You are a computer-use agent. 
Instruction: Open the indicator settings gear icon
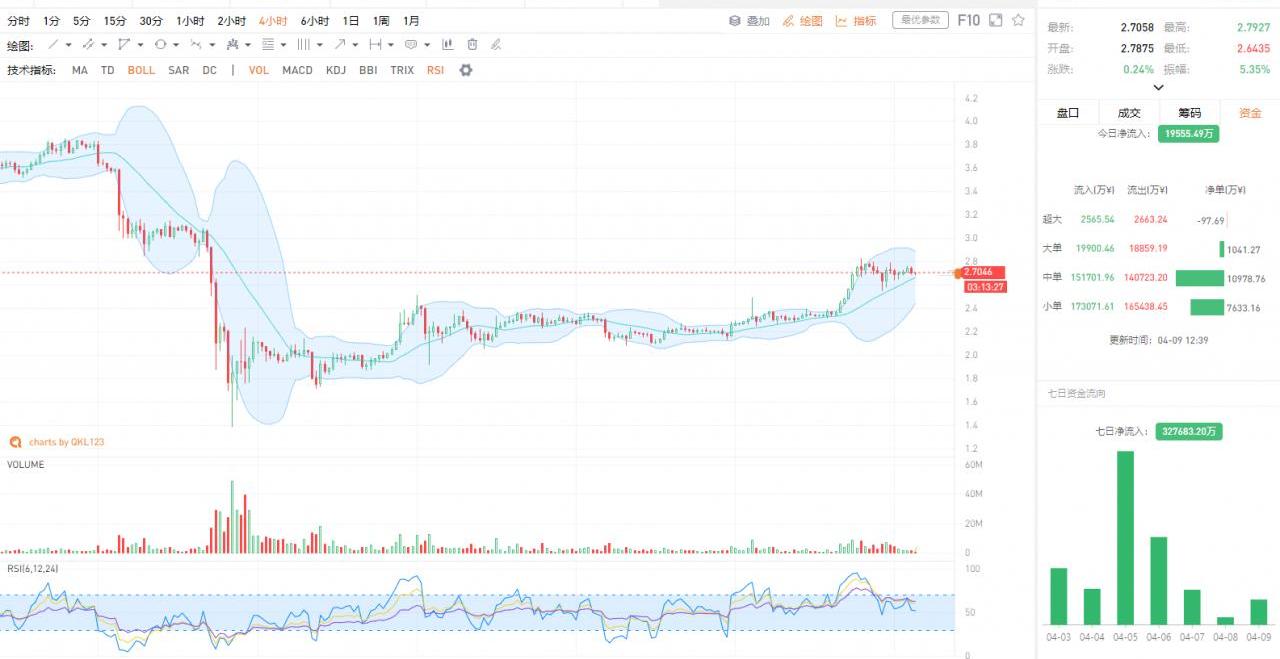[x=465, y=70]
